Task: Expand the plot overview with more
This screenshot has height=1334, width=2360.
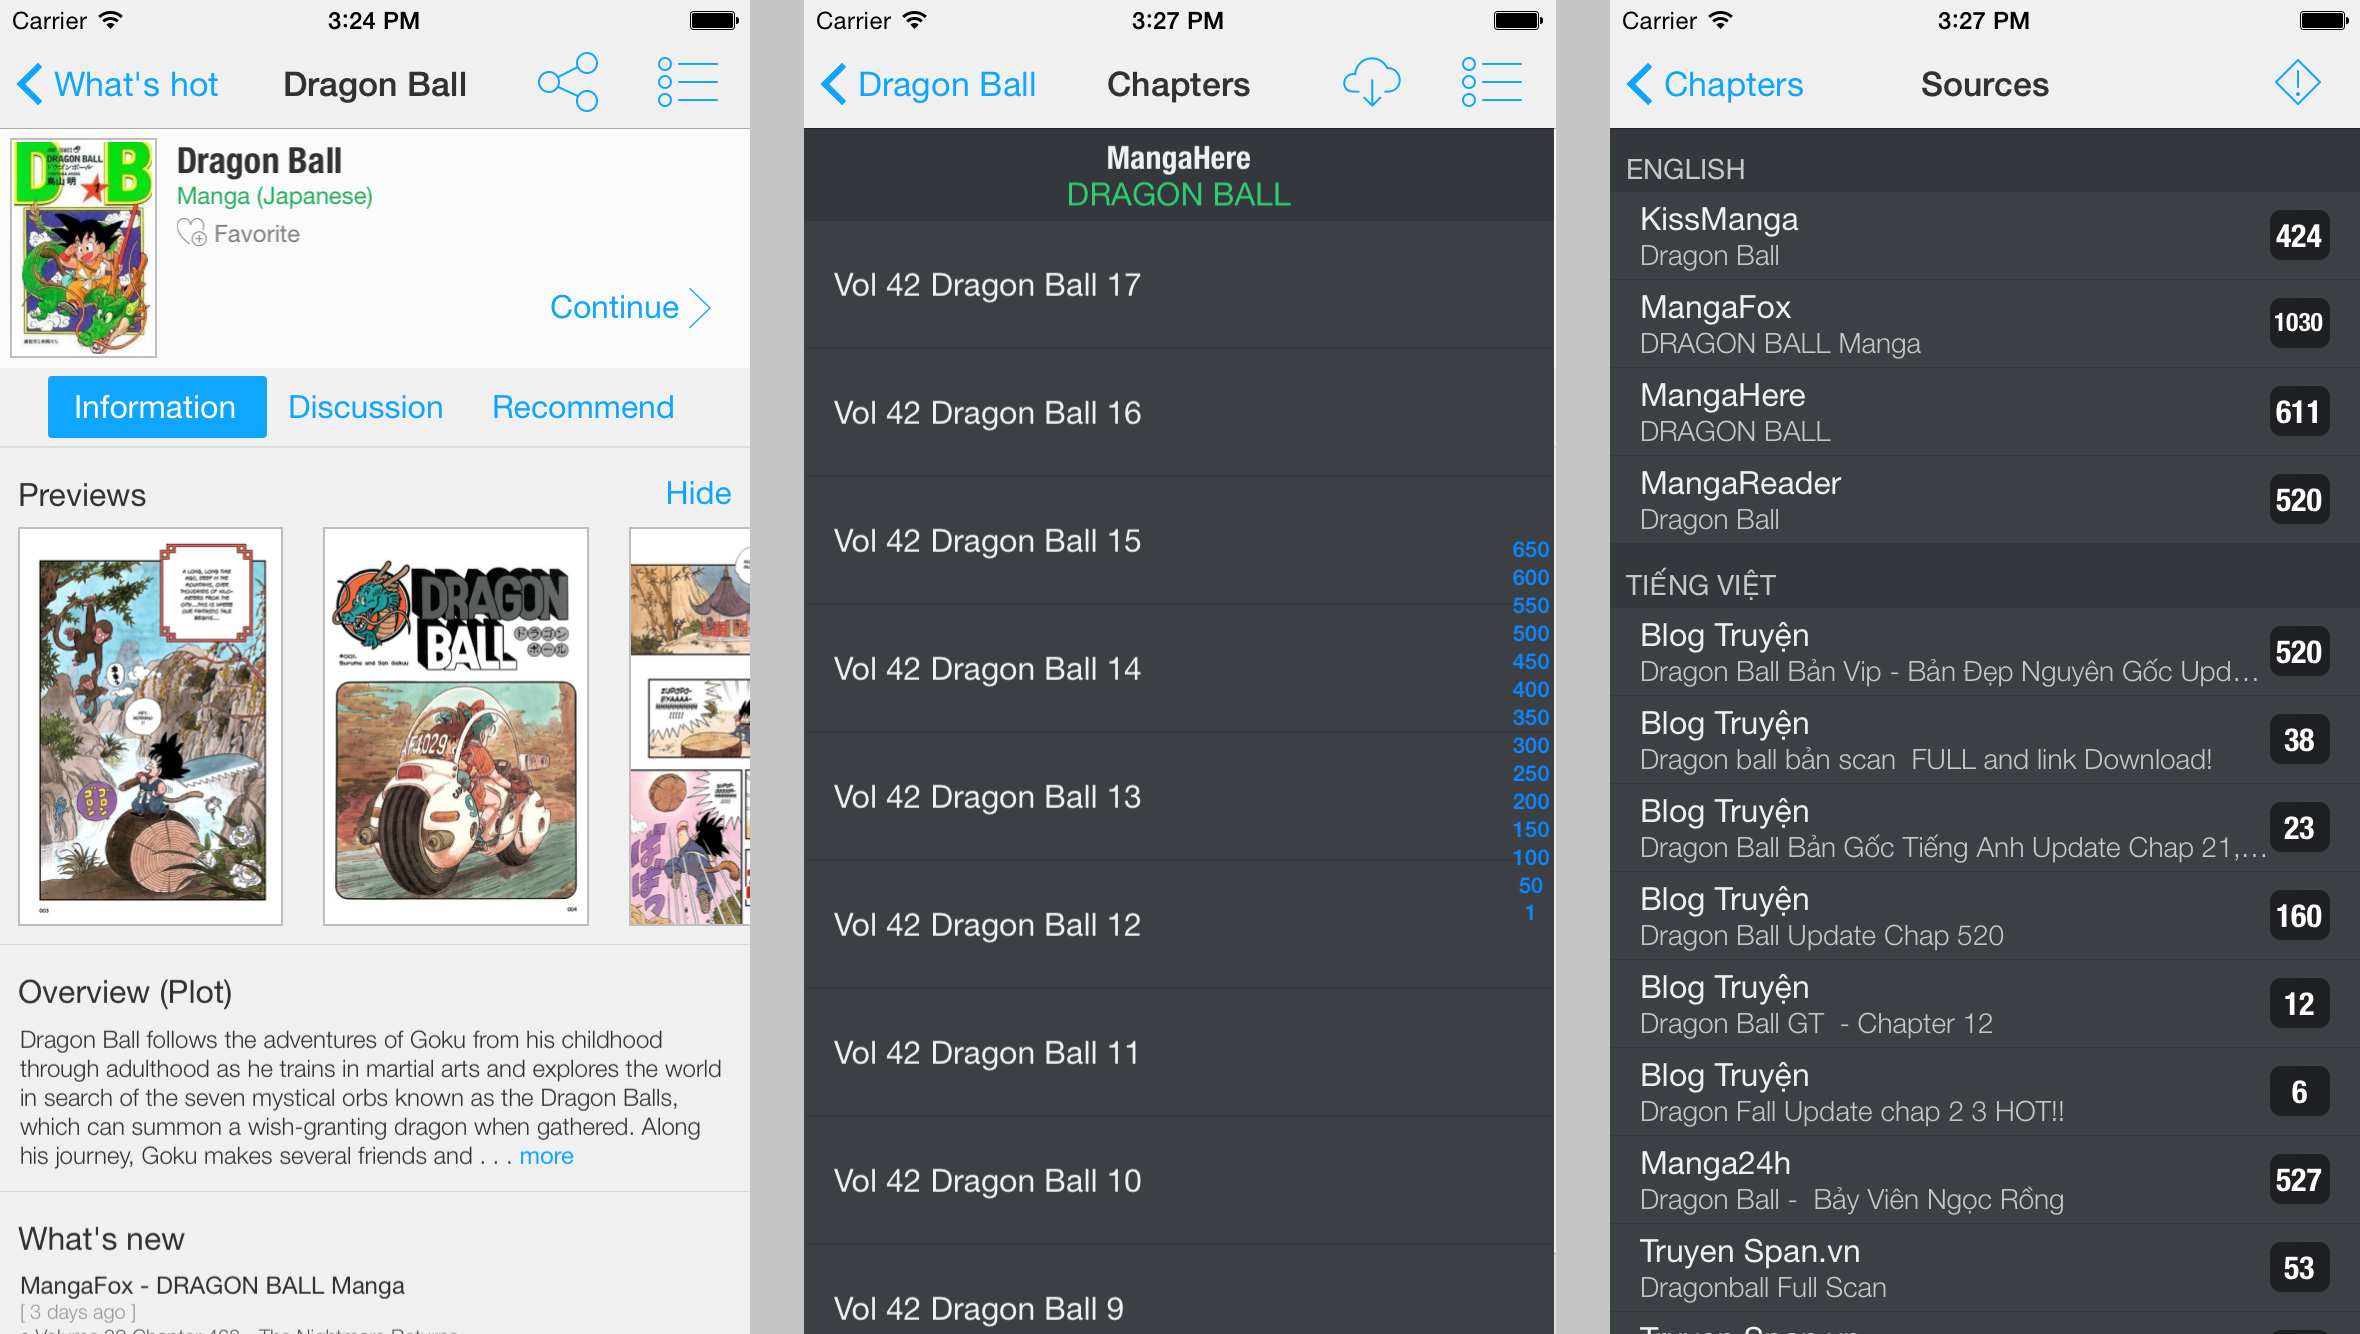Action: (x=546, y=1156)
